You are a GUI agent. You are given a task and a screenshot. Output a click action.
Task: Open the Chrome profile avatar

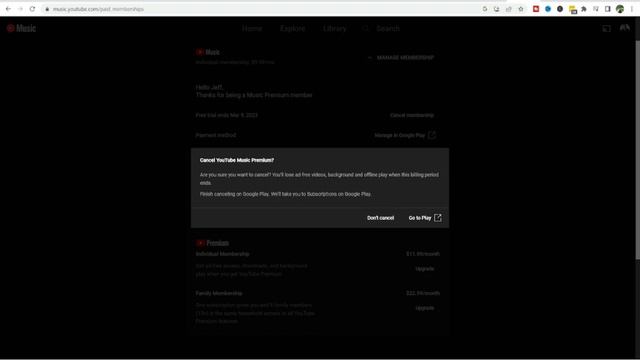point(620,9)
